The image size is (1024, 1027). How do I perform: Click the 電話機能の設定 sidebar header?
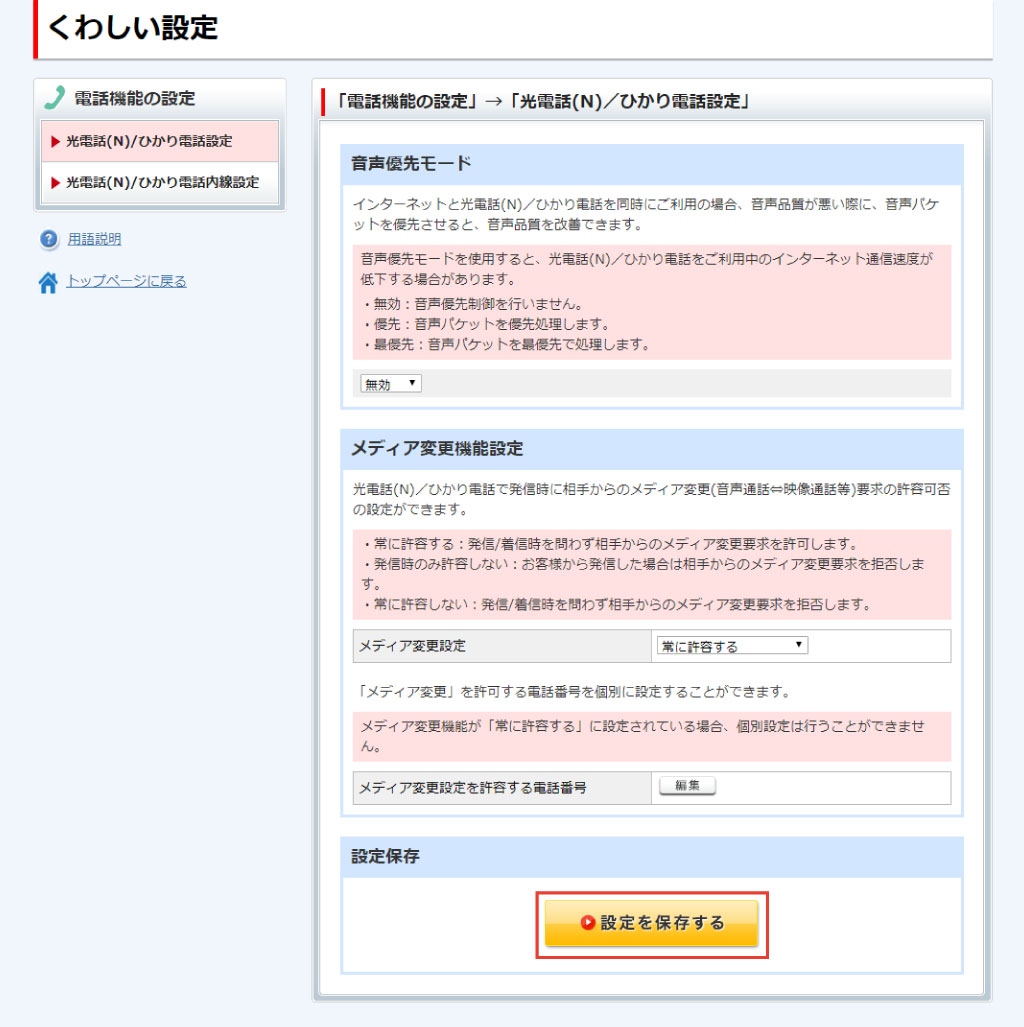point(135,98)
